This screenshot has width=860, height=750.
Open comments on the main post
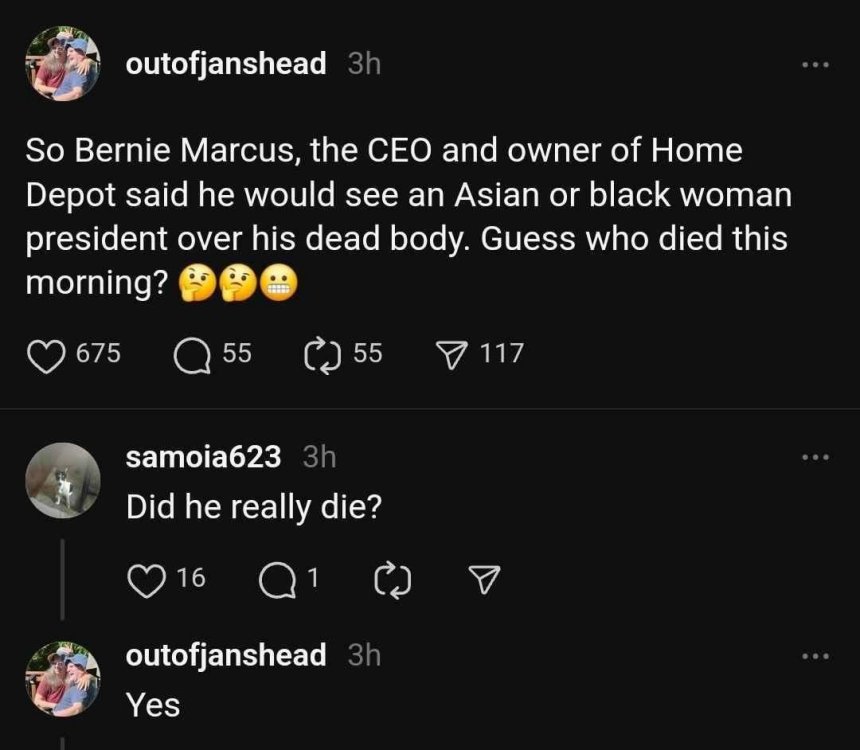coord(187,354)
